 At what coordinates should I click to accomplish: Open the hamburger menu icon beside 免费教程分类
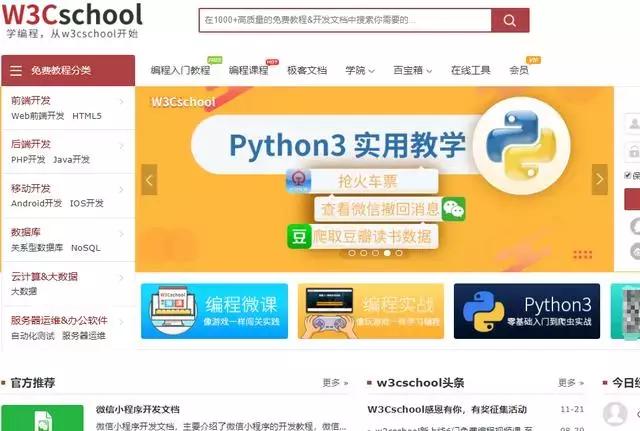[x=16, y=71]
